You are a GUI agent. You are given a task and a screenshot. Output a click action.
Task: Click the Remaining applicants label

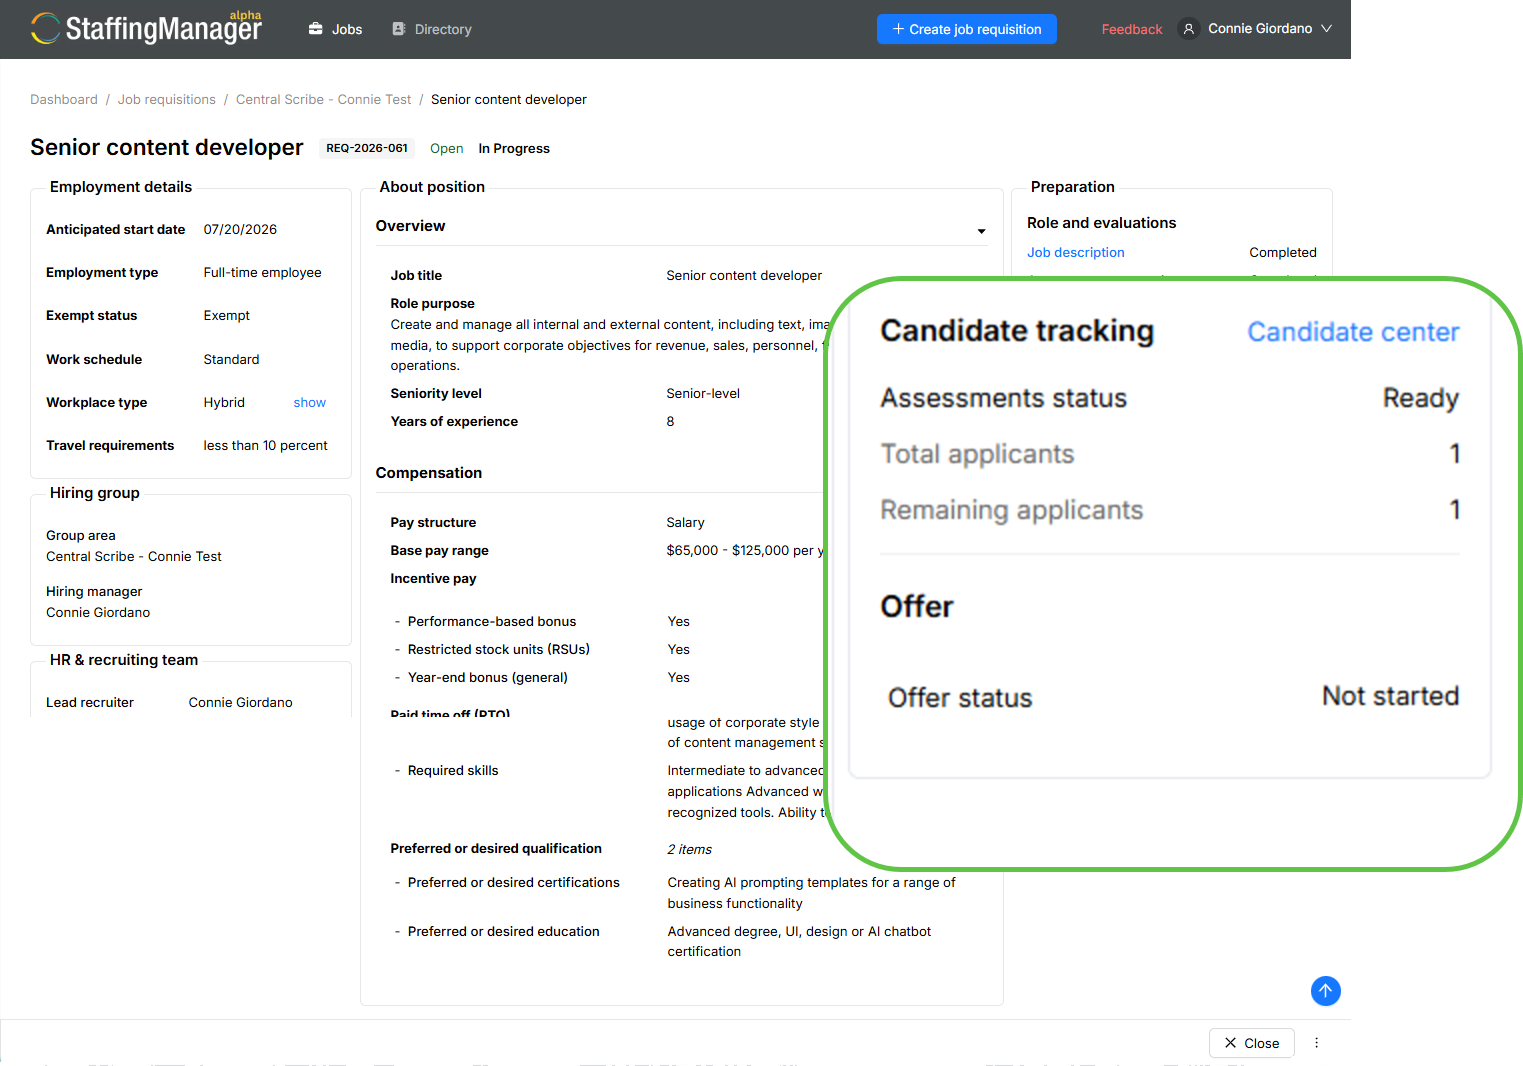point(1011,510)
